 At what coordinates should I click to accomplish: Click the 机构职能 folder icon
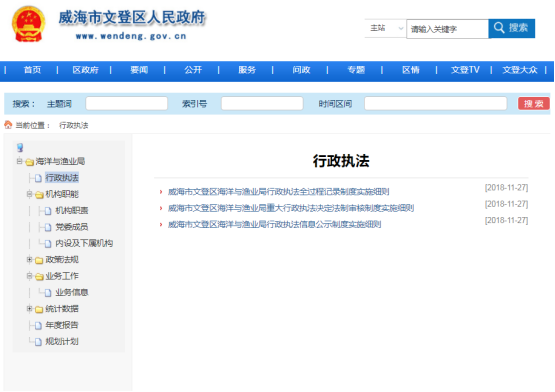40,195
